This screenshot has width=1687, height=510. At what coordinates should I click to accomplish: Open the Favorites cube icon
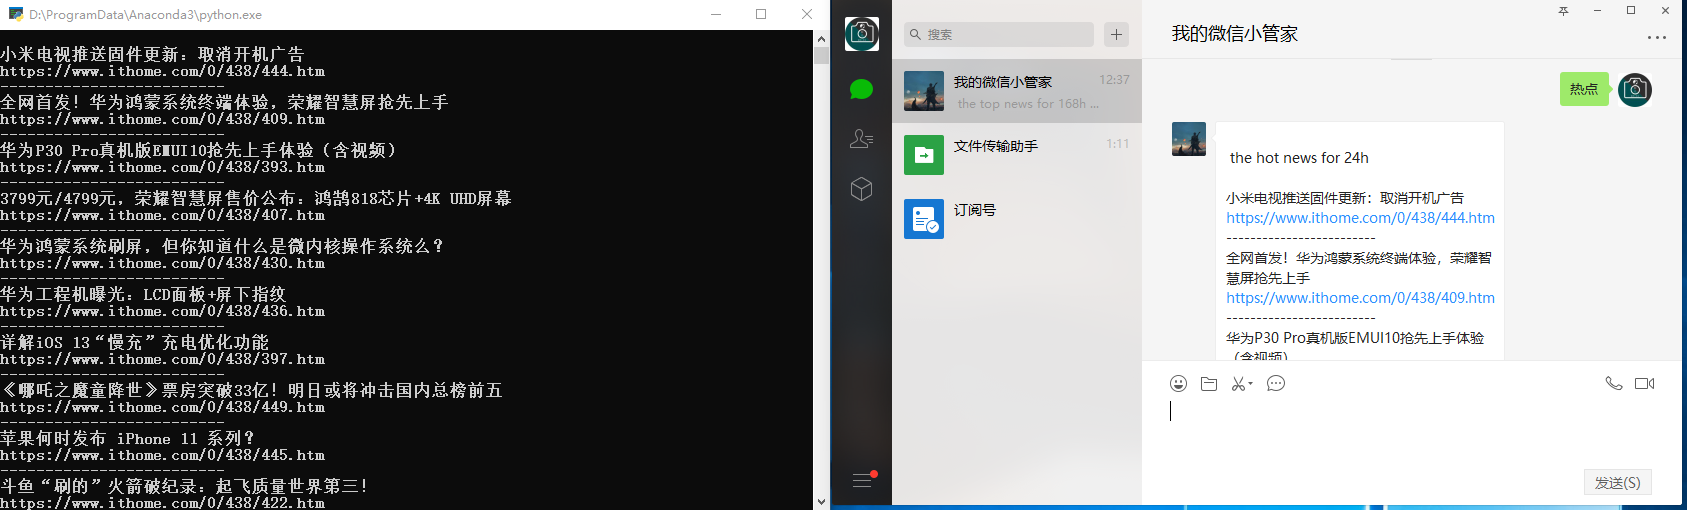point(861,189)
